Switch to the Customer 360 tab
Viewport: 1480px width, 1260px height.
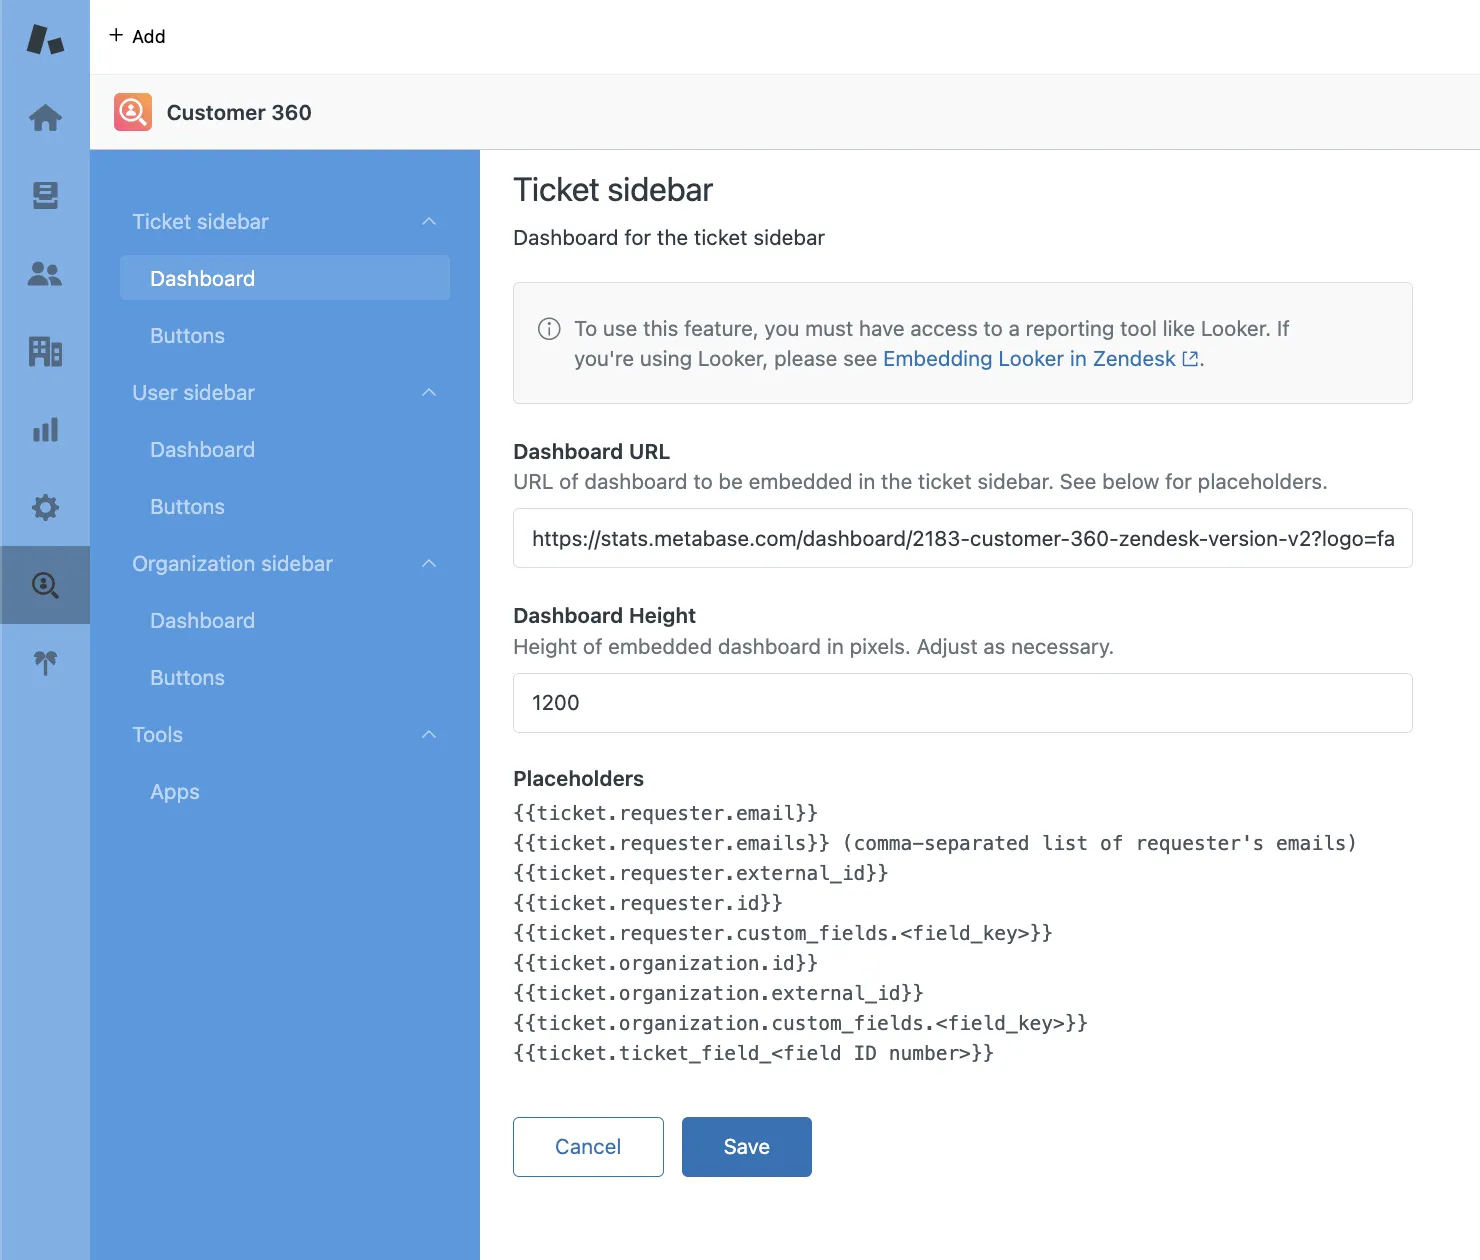click(x=238, y=112)
